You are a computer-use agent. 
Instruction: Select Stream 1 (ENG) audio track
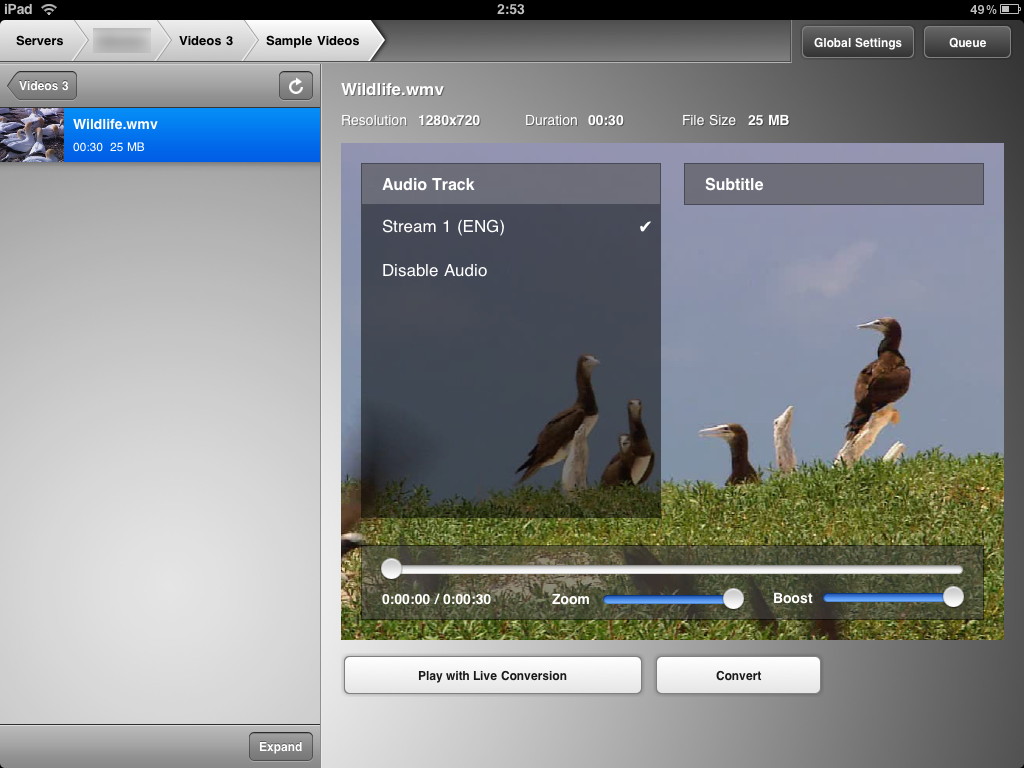coord(443,227)
